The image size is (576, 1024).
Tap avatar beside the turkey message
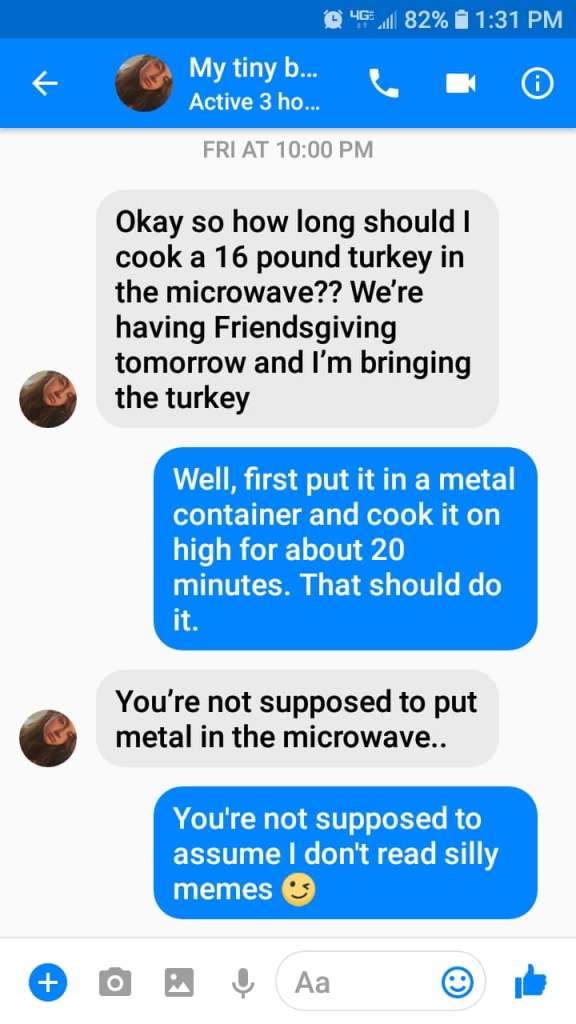pyautogui.click(x=48, y=399)
